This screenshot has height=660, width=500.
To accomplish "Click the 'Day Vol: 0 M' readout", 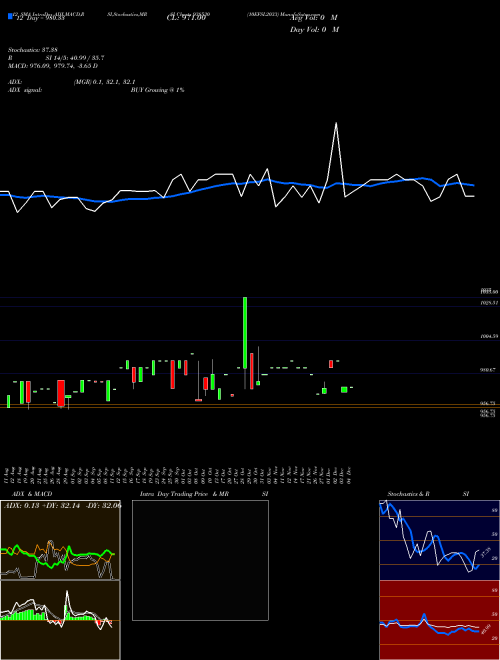I will 314,30.
